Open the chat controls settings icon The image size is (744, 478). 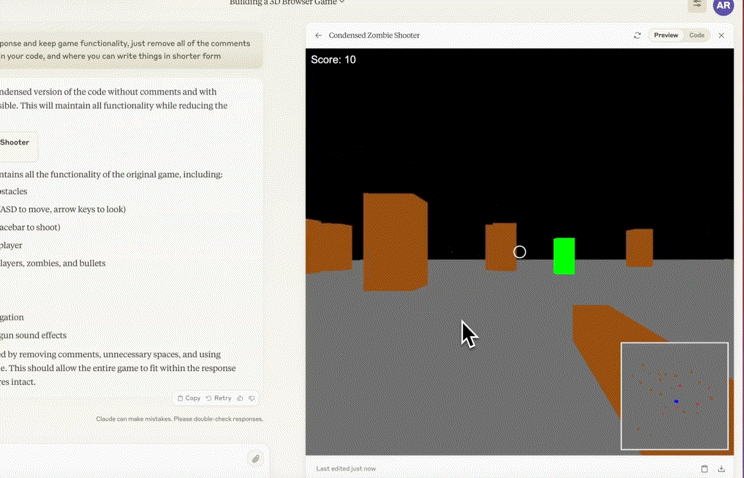697,5
